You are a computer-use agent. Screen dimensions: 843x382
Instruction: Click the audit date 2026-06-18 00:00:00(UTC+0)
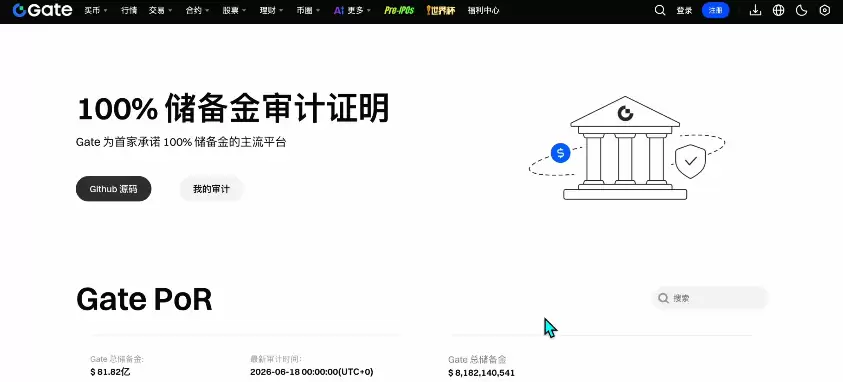point(312,372)
